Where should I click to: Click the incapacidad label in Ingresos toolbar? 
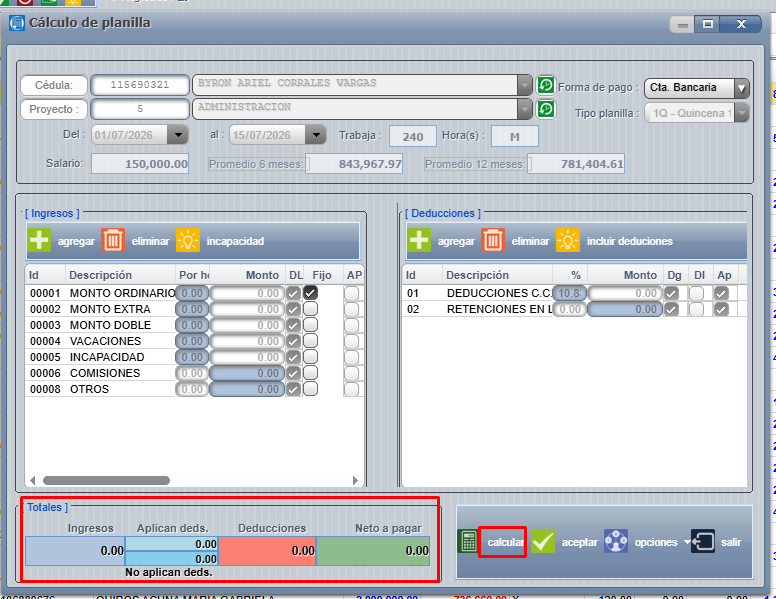coord(235,241)
